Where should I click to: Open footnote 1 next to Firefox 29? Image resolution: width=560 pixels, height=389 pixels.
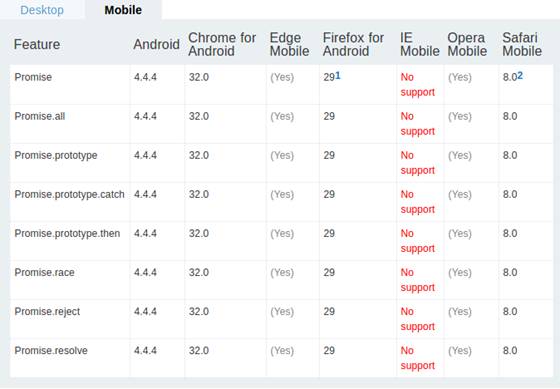click(x=338, y=75)
